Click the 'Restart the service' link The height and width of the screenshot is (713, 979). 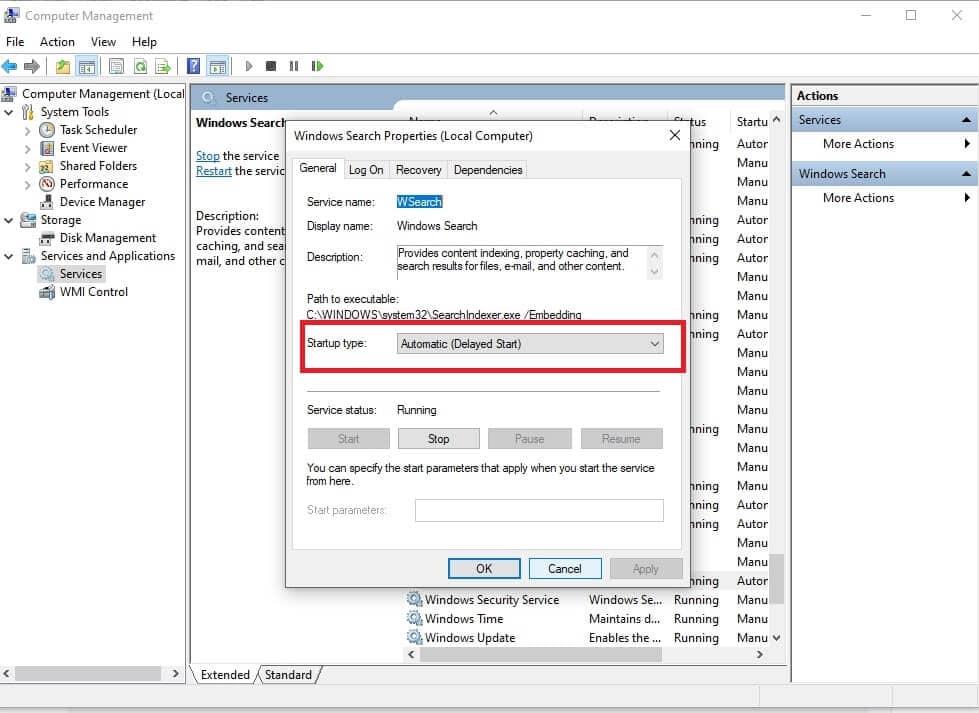pyautogui.click(x=214, y=171)
